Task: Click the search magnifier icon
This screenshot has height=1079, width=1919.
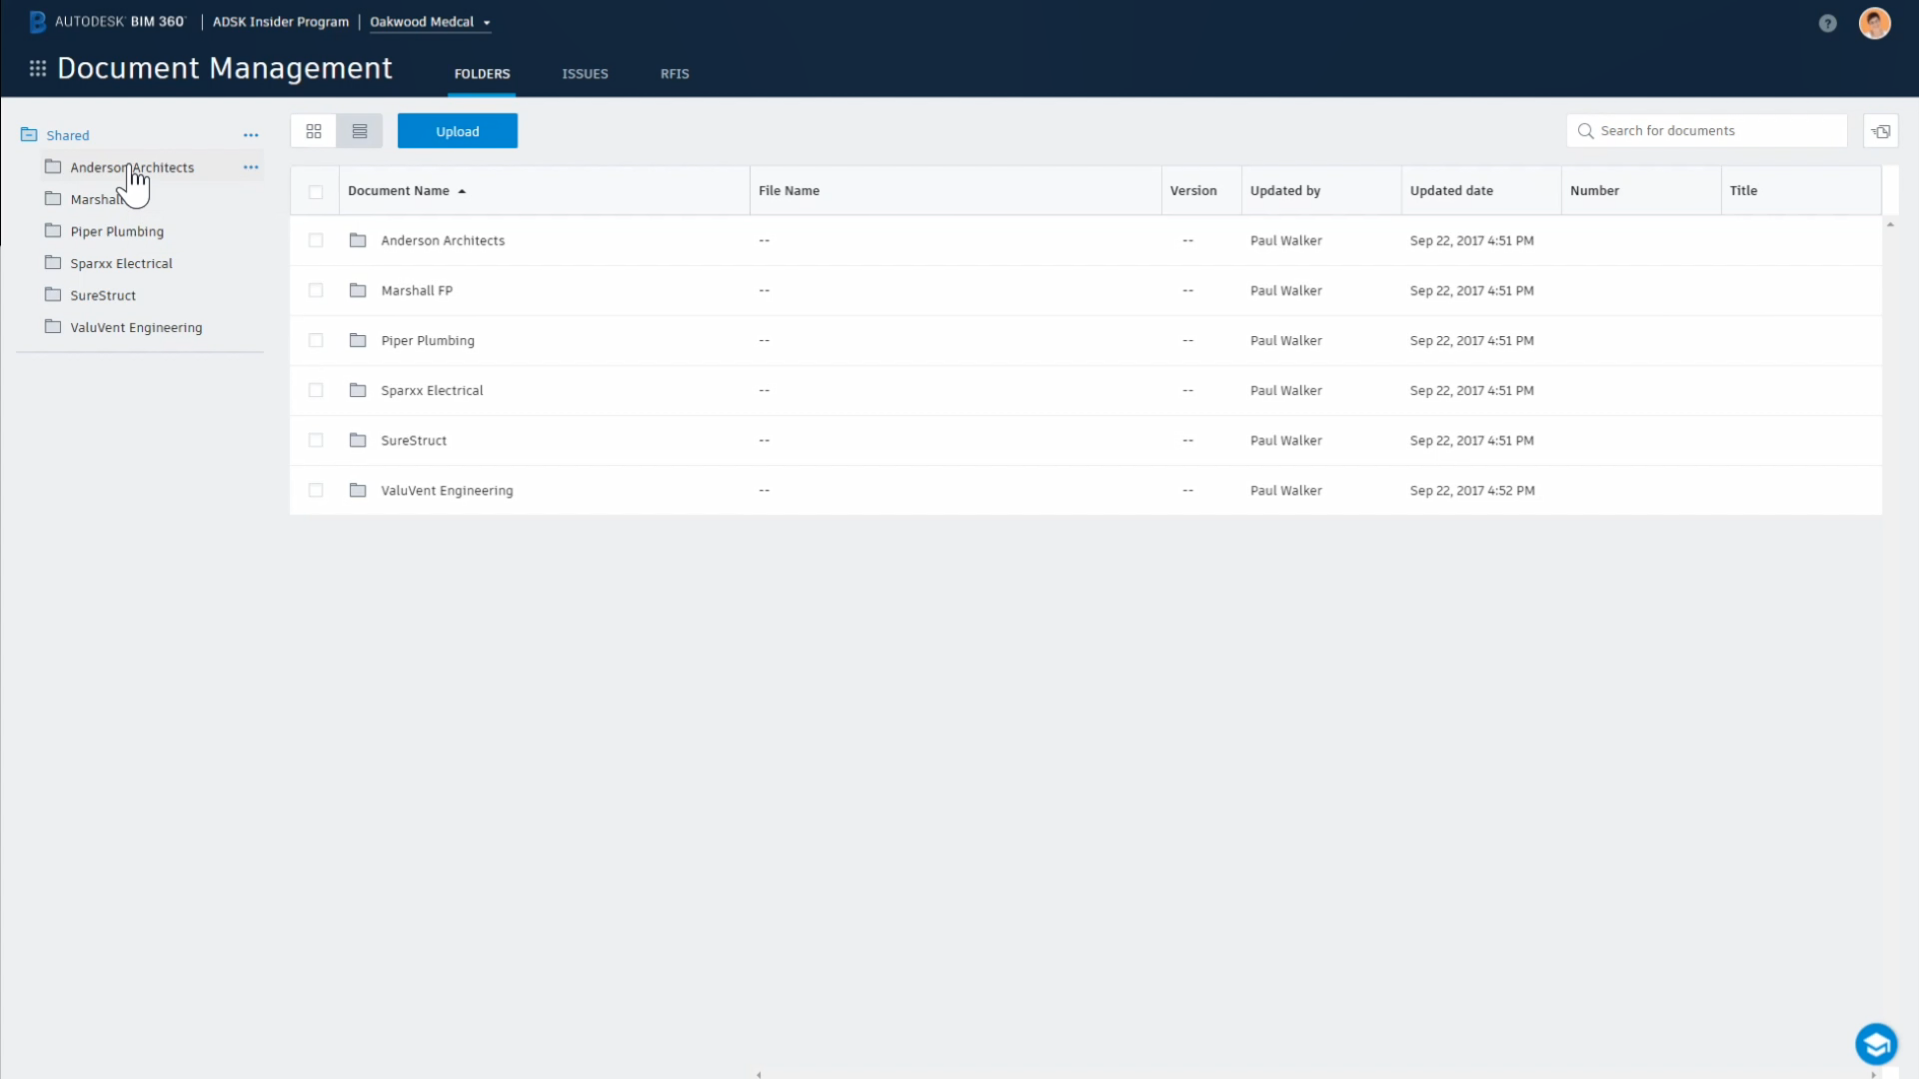Action: pyautogui.click(x=1585, y=130)
